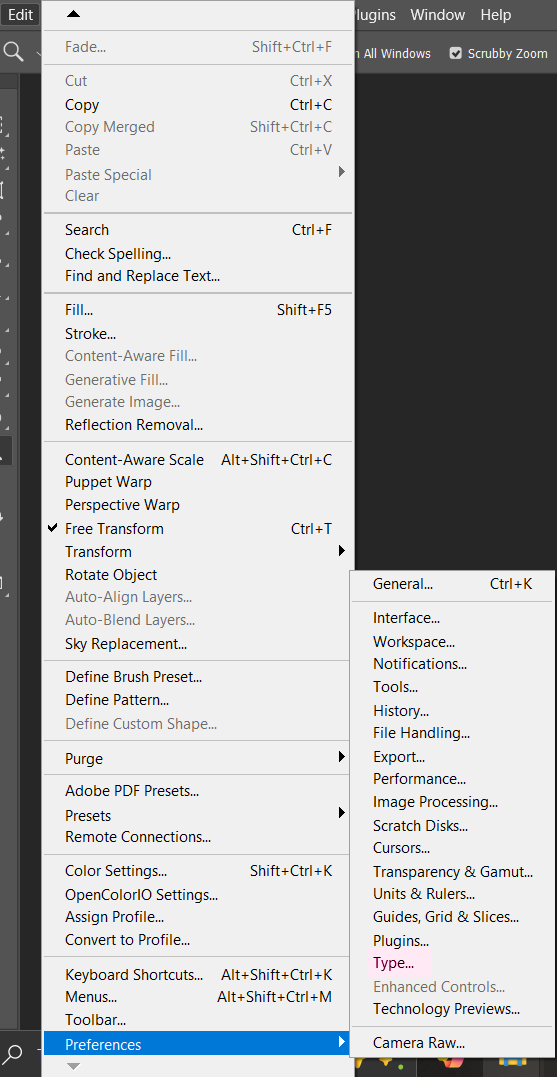Click the menu scroll-up arrow
557x1077 pixels.
coord(74,14)
